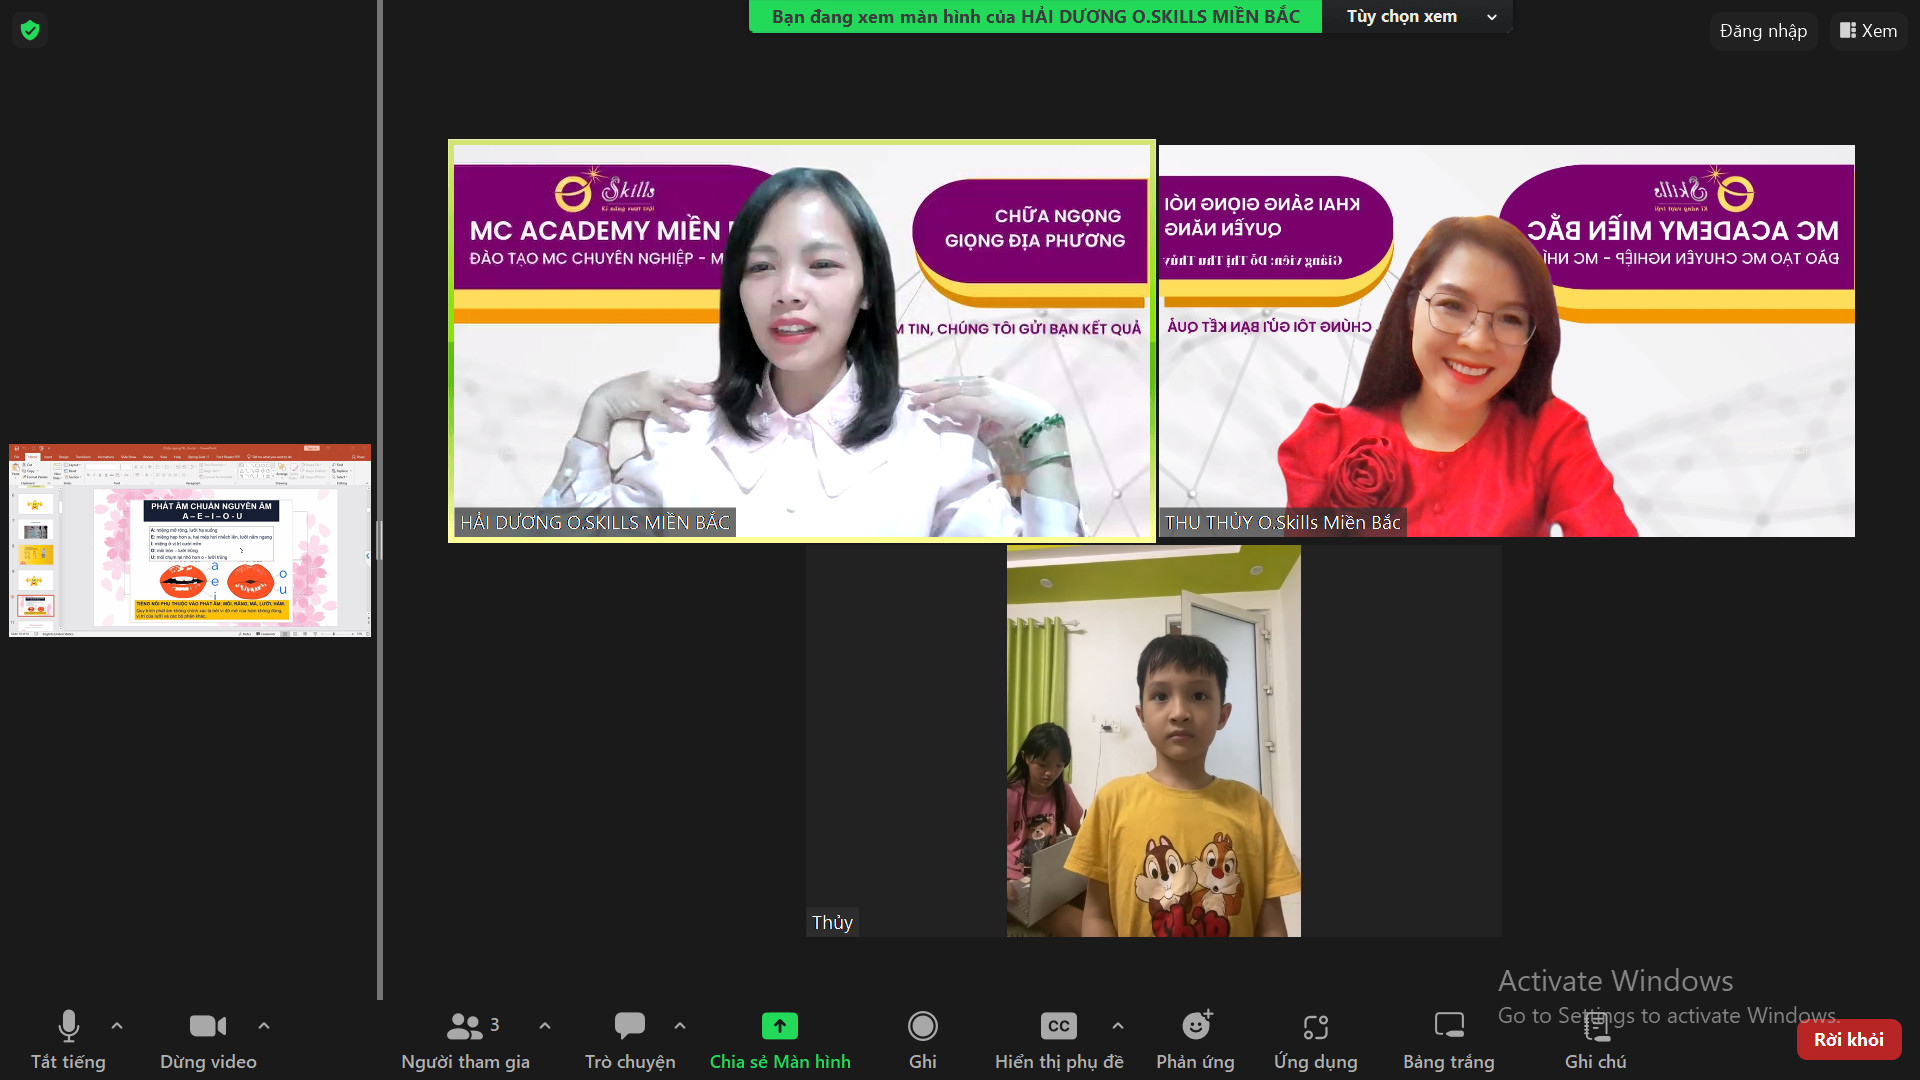Screen dimensions: 1920x1080
Task: Stop camera with Dừng video button
Action: point(208,1040)
